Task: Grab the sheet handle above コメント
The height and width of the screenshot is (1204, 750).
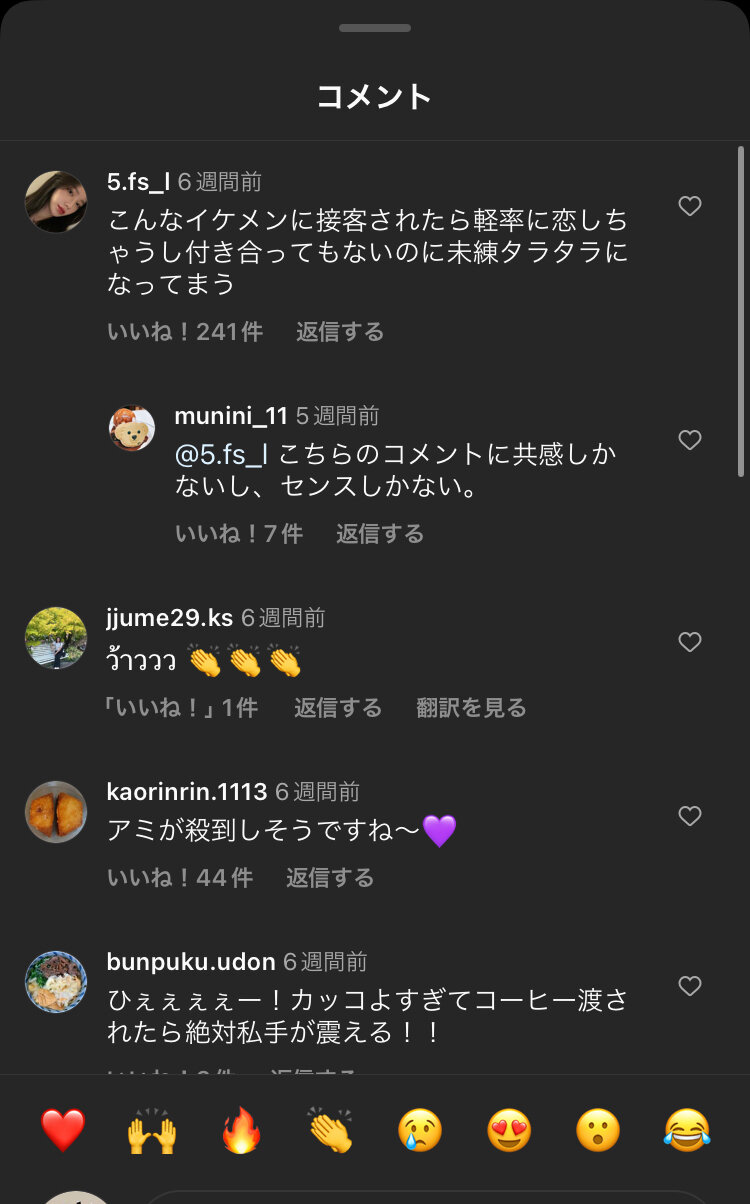Action: pos(375,28)
